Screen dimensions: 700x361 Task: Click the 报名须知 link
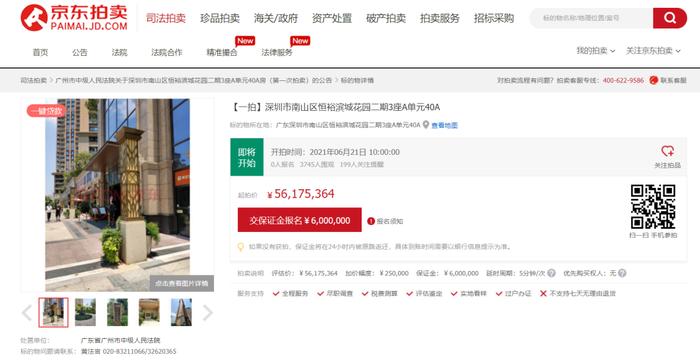[x=390, y=221]
